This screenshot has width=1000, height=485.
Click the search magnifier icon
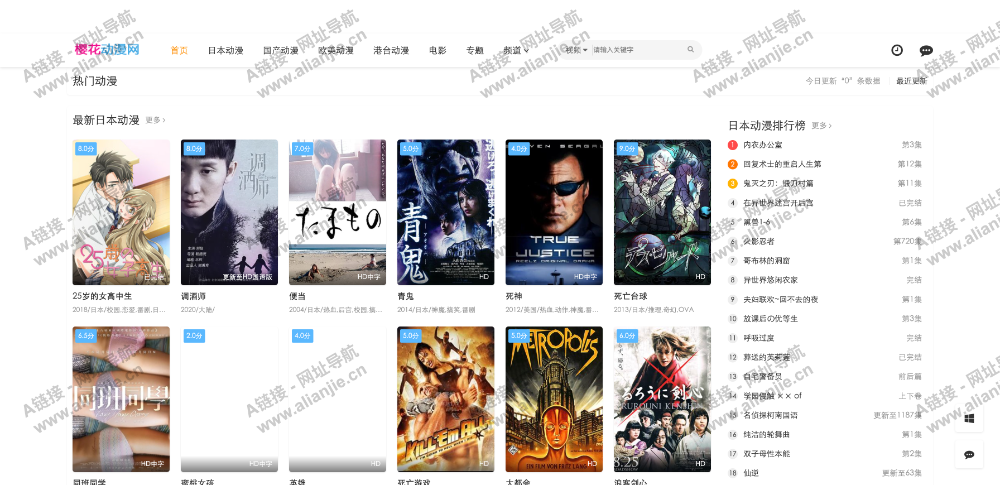click(x=690, y=49)
